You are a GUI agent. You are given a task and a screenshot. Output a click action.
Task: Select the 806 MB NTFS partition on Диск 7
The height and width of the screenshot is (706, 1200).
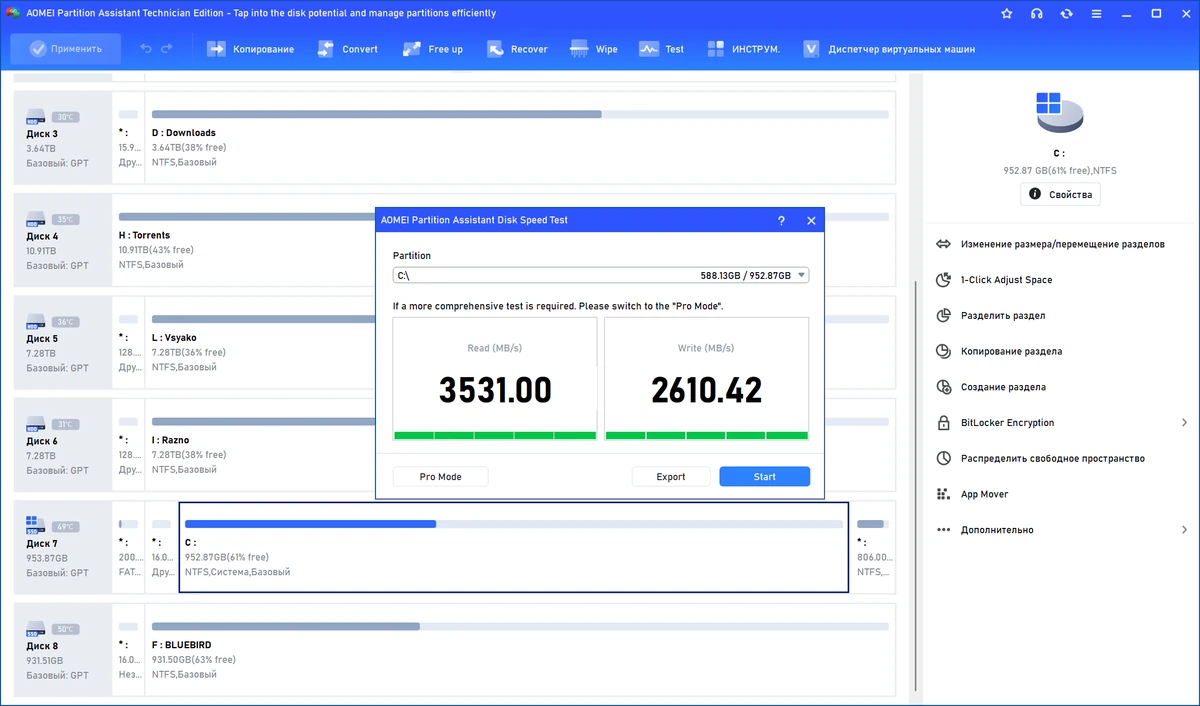873,548
